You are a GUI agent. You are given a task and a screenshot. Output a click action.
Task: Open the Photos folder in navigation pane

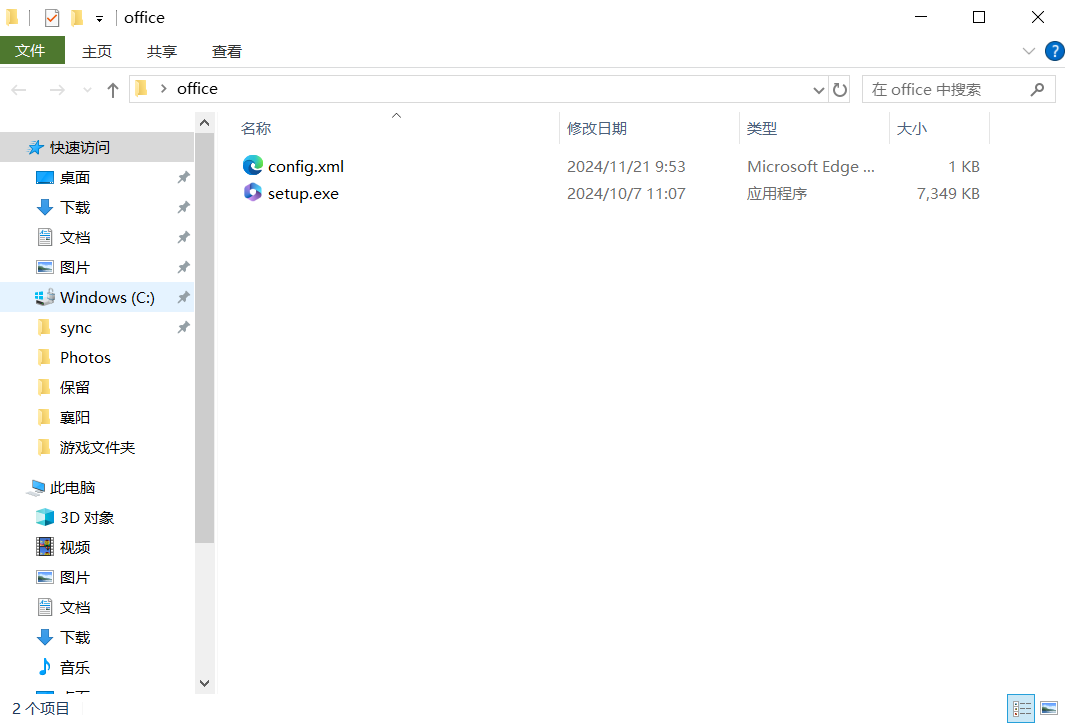[85, 357]
